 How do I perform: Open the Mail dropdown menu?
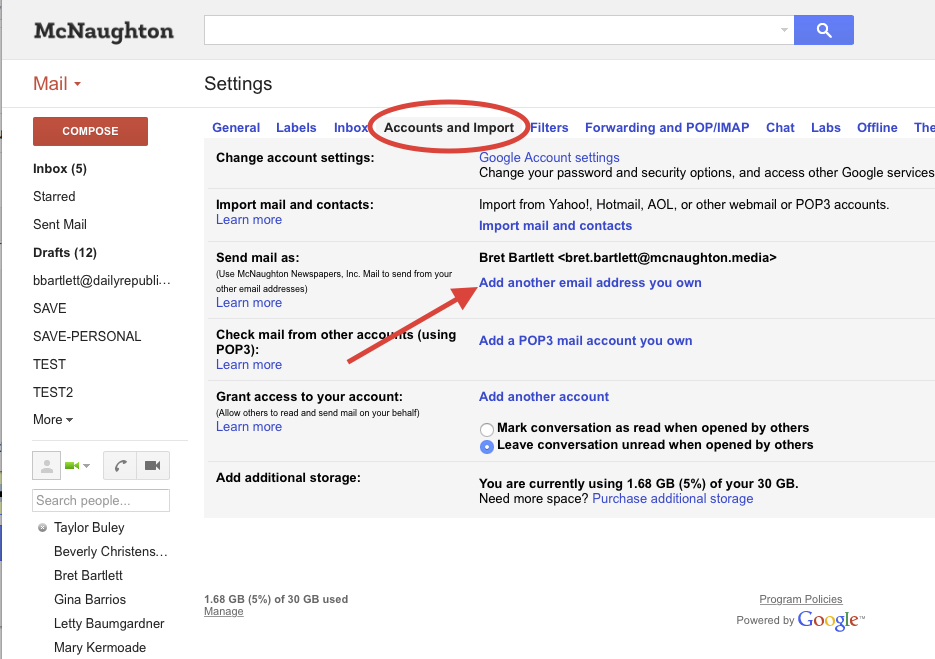[57, 84]
